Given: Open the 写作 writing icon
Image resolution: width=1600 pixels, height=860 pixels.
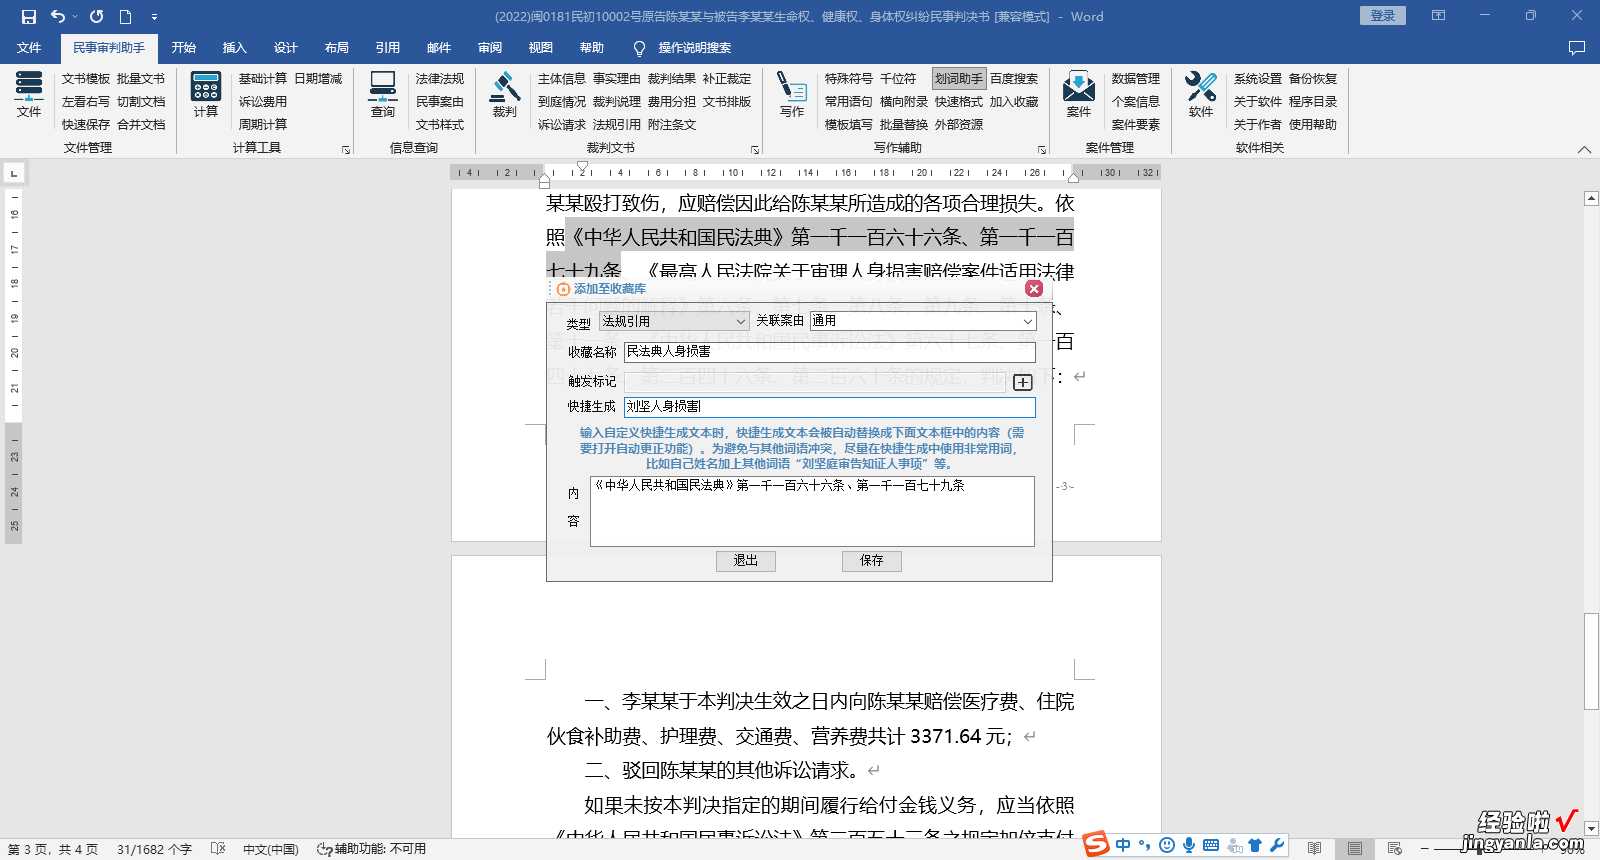Looking at the screenshot, I should pyautogui.click(x=792, y=94).
